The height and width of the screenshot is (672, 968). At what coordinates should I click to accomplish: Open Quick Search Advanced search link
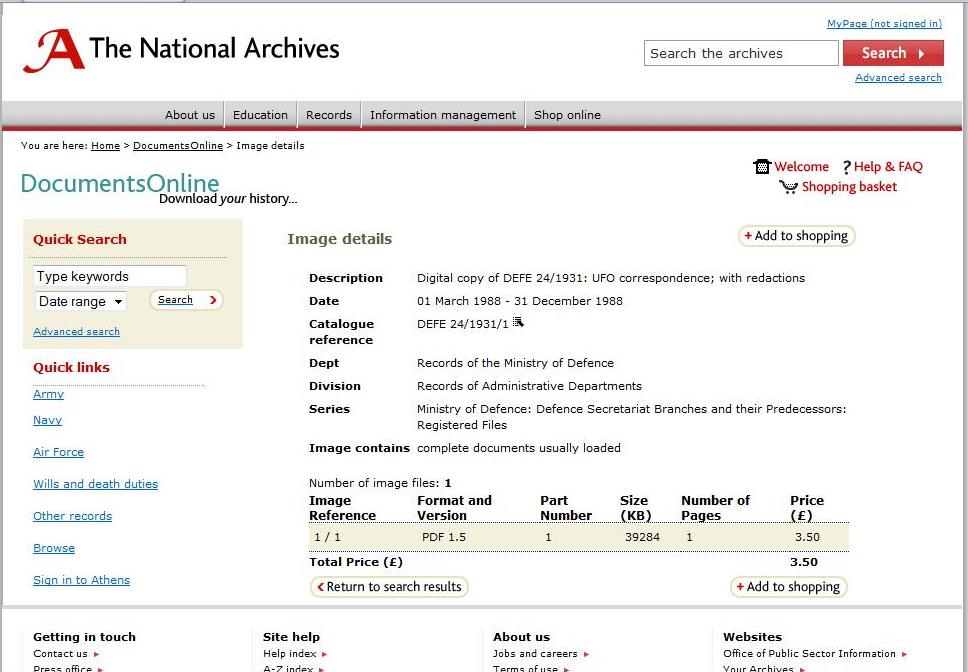[x=77, y=331]
